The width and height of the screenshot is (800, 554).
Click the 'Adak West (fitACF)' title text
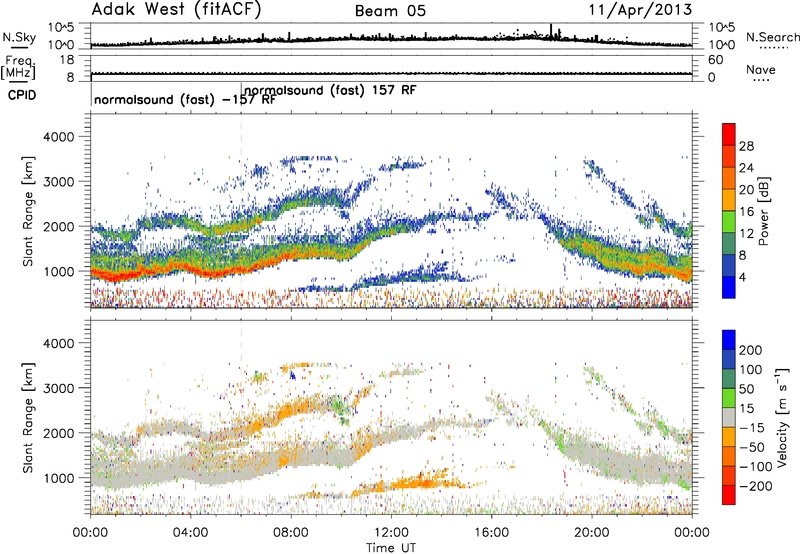click(176, 10)
